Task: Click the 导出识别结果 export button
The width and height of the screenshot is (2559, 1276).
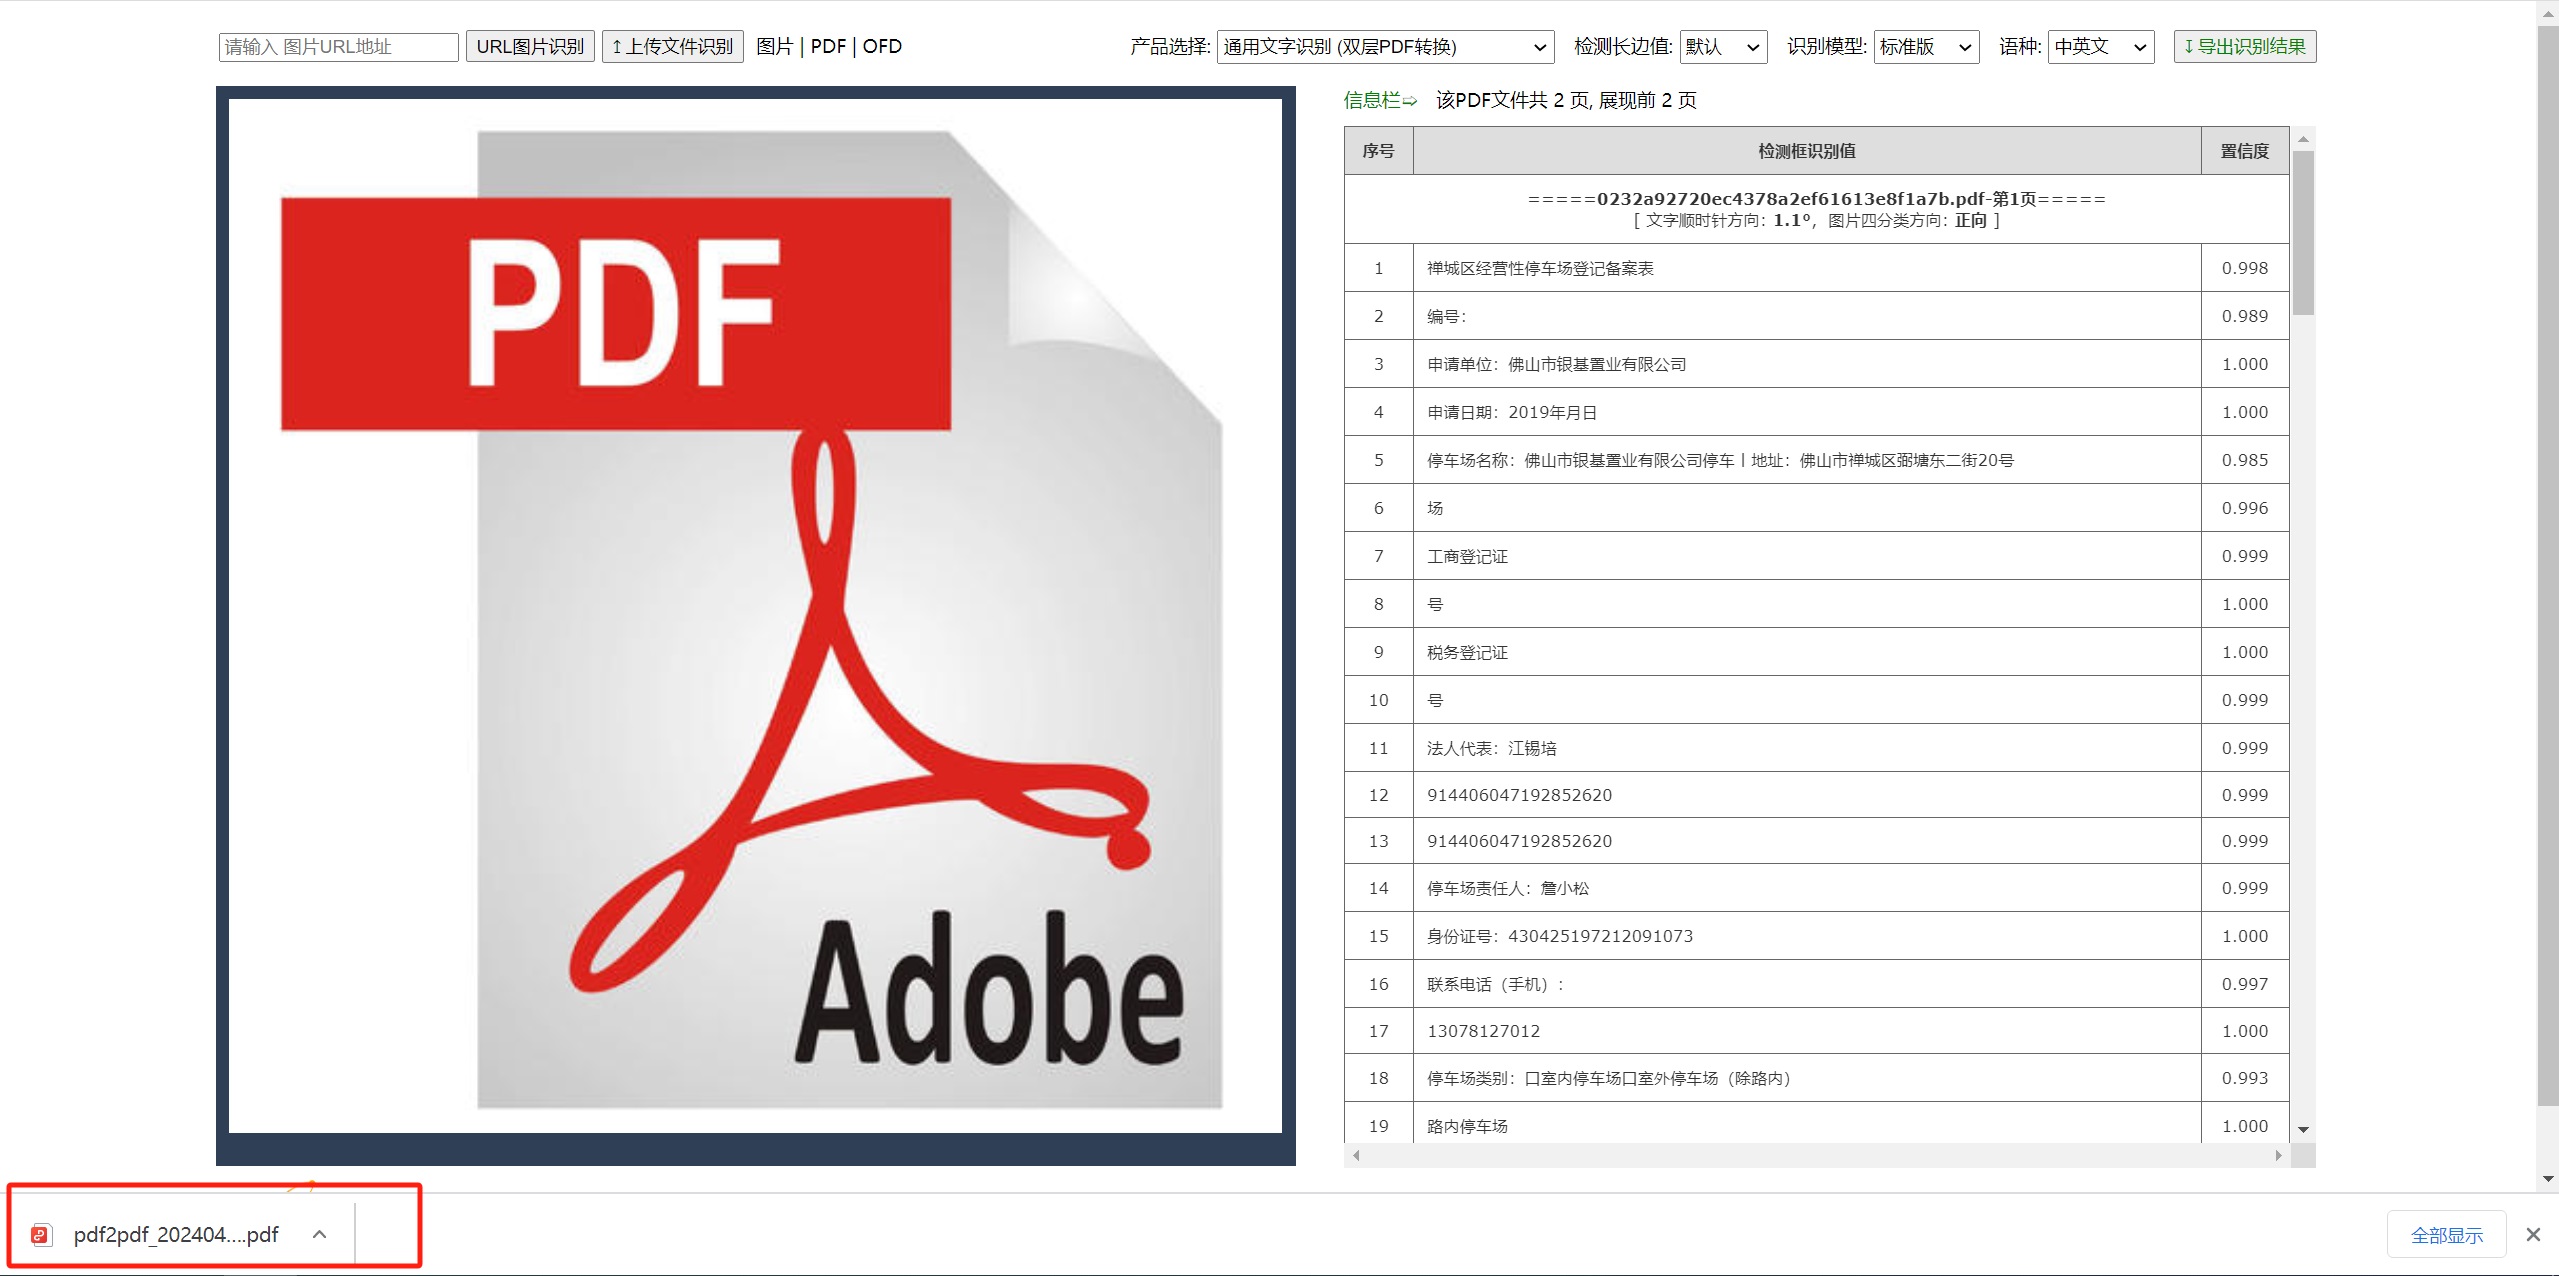Action: pyautogui.click(x=2244, y=47)
